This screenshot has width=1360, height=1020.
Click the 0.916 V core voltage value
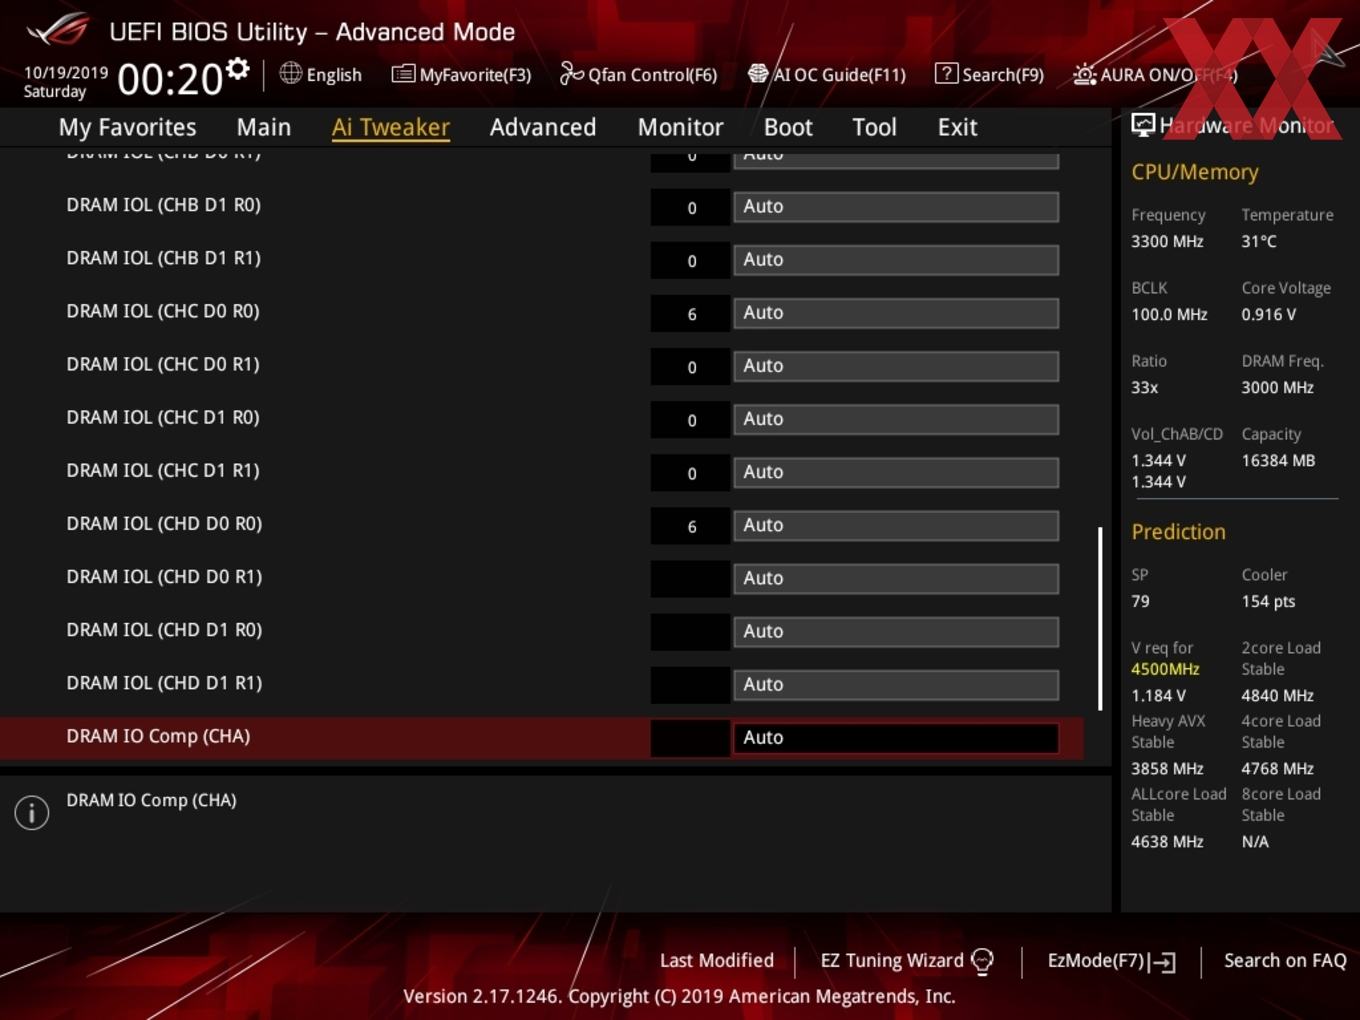pos(1268,315)
